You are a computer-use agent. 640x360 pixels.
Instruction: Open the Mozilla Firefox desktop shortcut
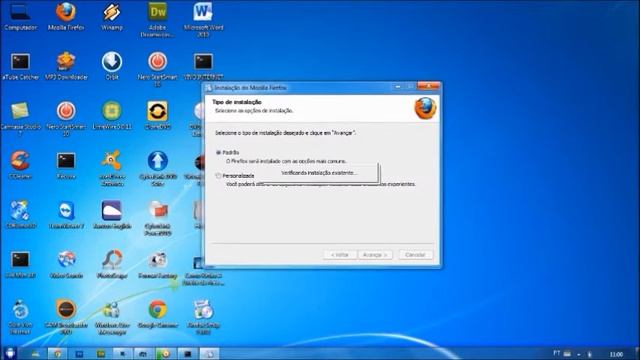(x=66, y=16)
